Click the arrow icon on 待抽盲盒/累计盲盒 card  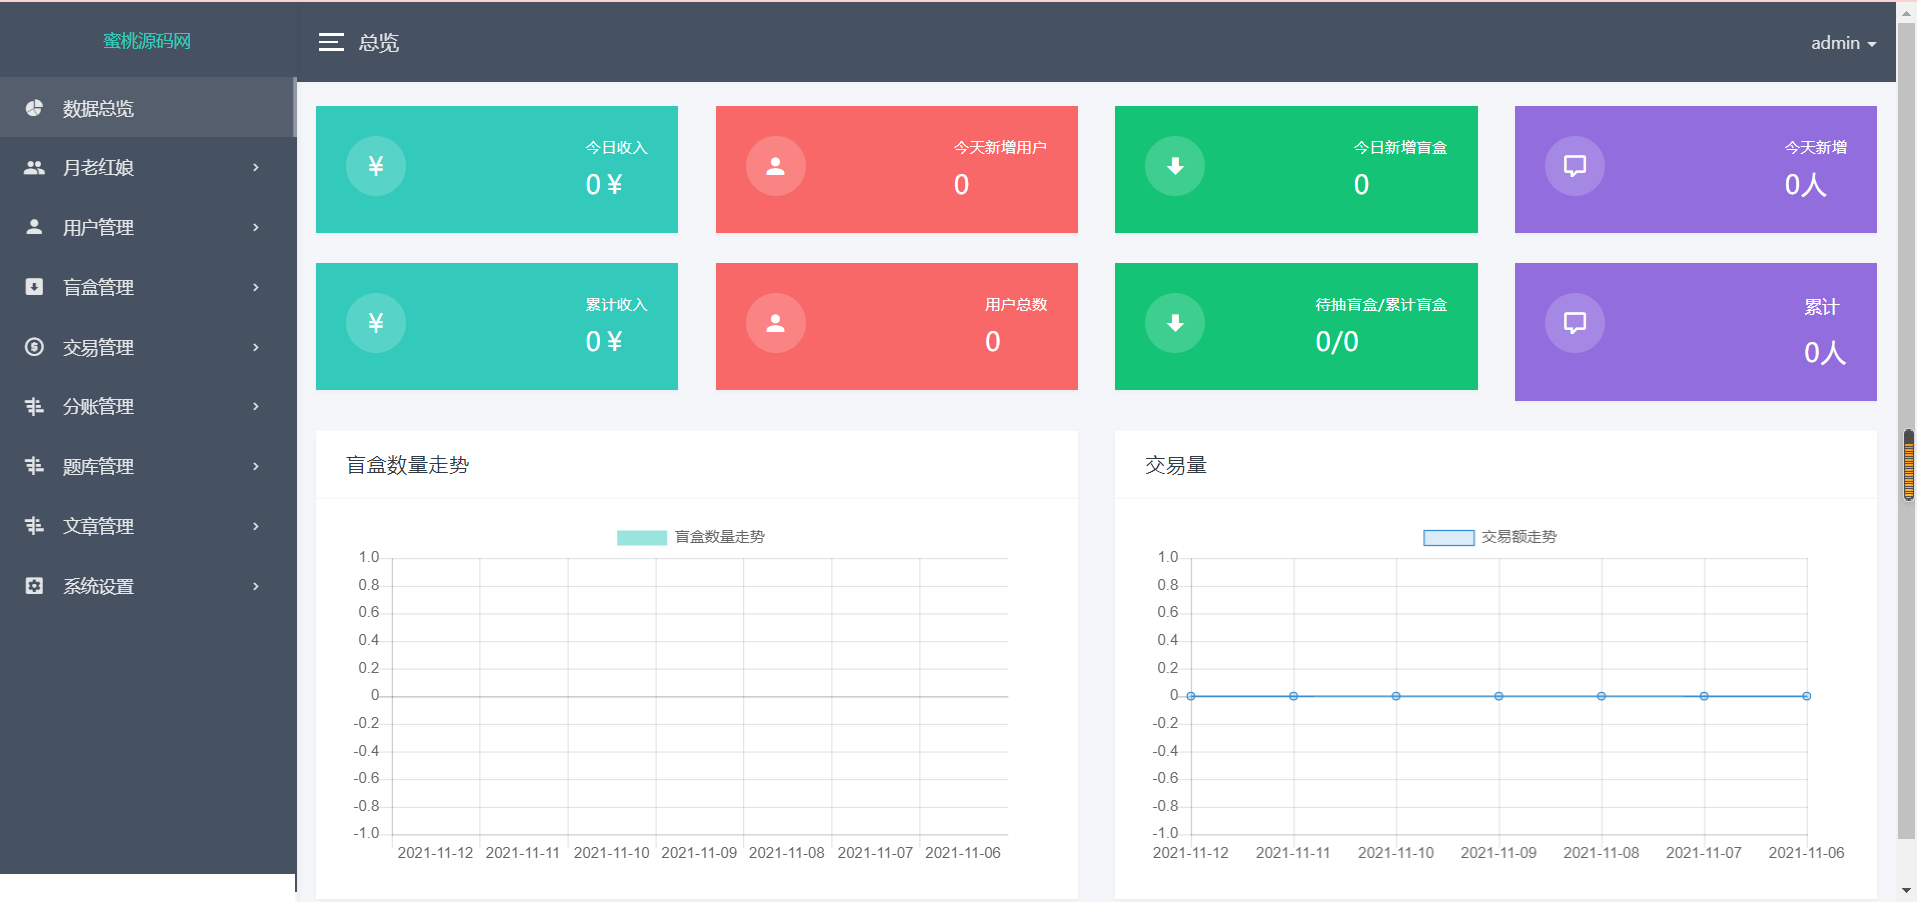[x=1175, y=323]
